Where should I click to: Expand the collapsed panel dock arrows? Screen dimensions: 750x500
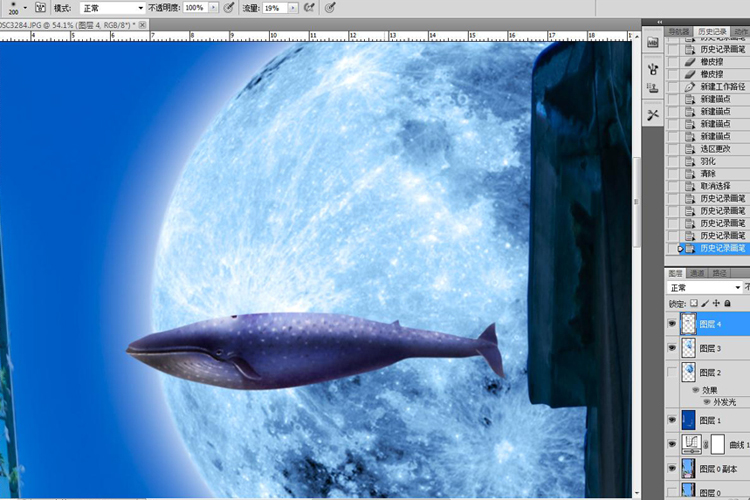tap(660, 22)
